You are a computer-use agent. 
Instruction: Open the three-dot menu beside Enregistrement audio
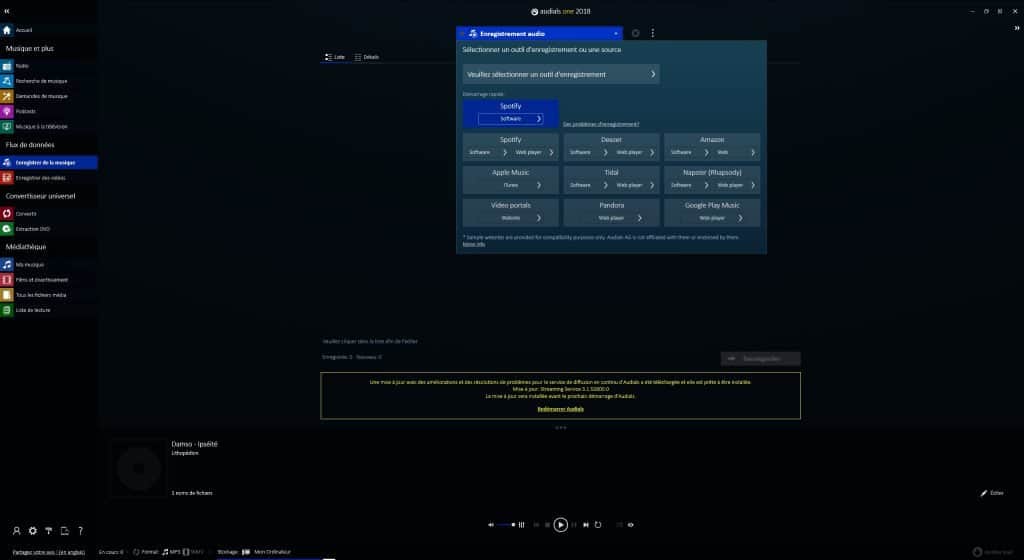click(653, 33)
